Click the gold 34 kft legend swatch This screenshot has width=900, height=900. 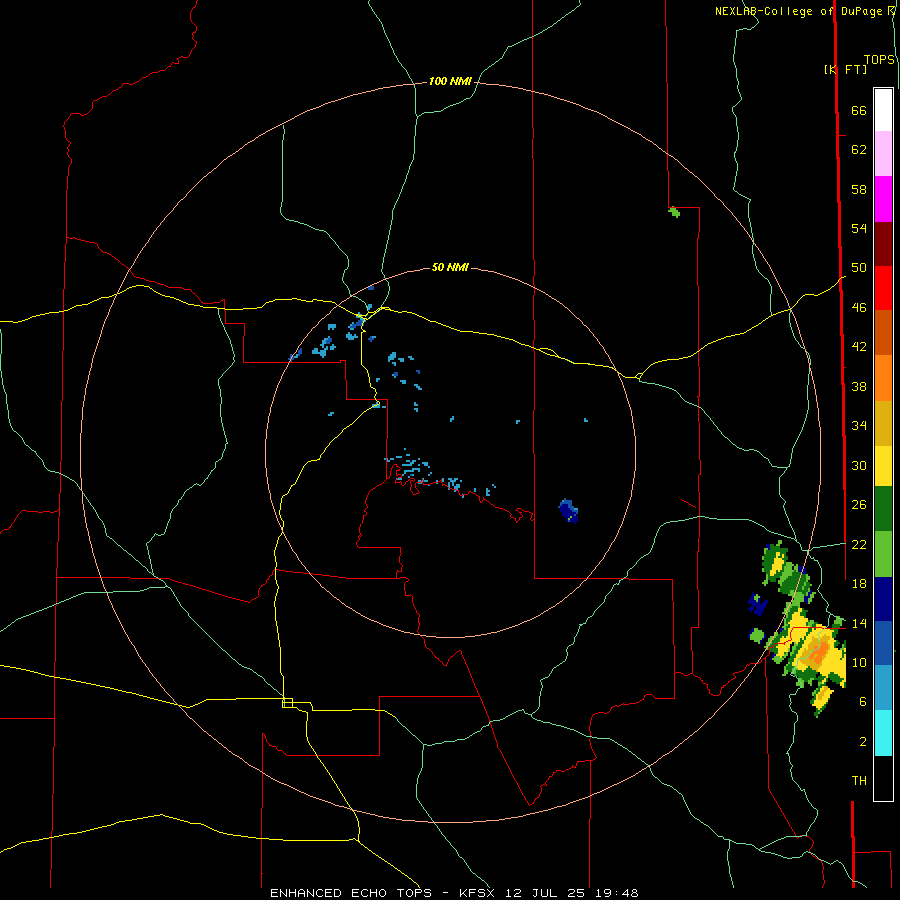pyautogui.click(x=883, y=423)
